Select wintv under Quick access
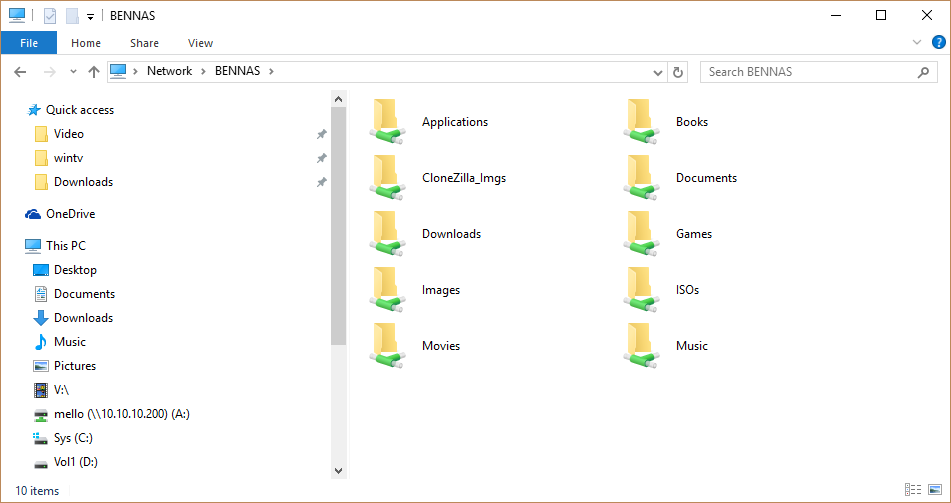This screenshot has width=951, height=503. (69, 158)
